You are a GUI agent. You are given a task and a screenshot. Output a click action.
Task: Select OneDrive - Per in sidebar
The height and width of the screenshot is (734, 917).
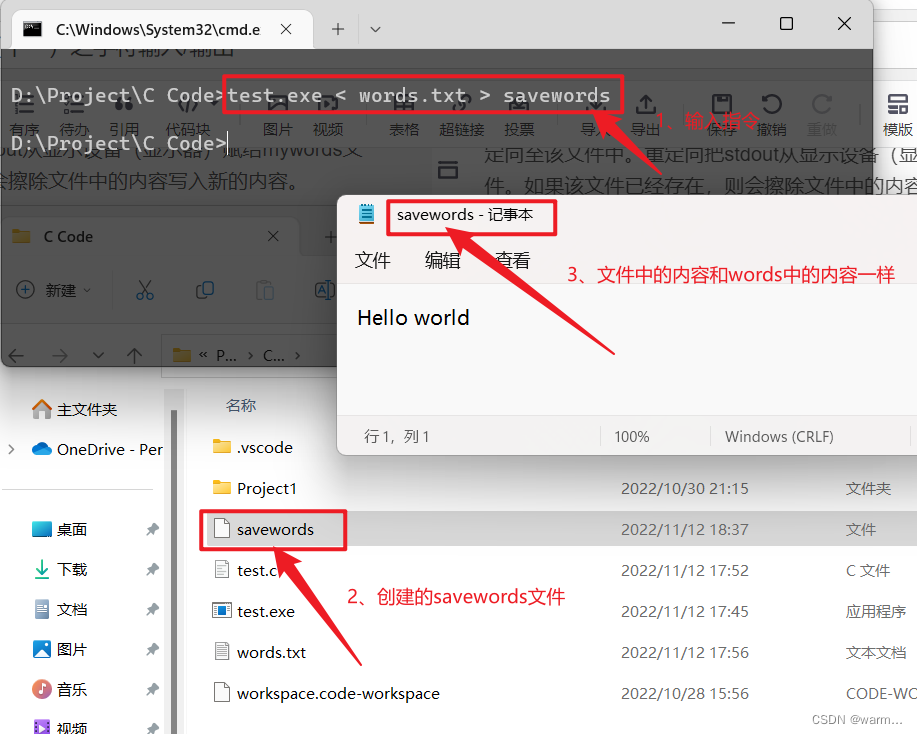(x=97, y=449)
